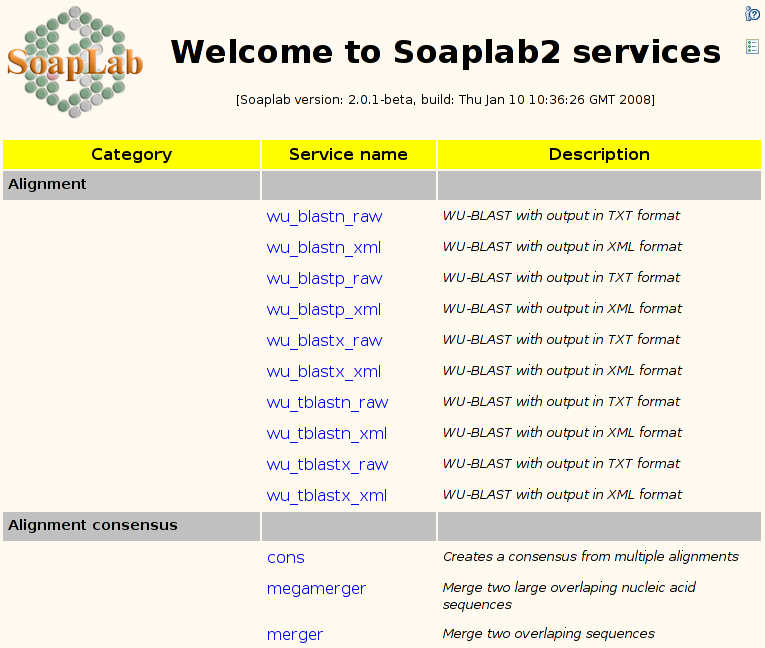The image size is (765, 648).
Task: Select the wu_blastp_raw service
Action: coord(324,278)
